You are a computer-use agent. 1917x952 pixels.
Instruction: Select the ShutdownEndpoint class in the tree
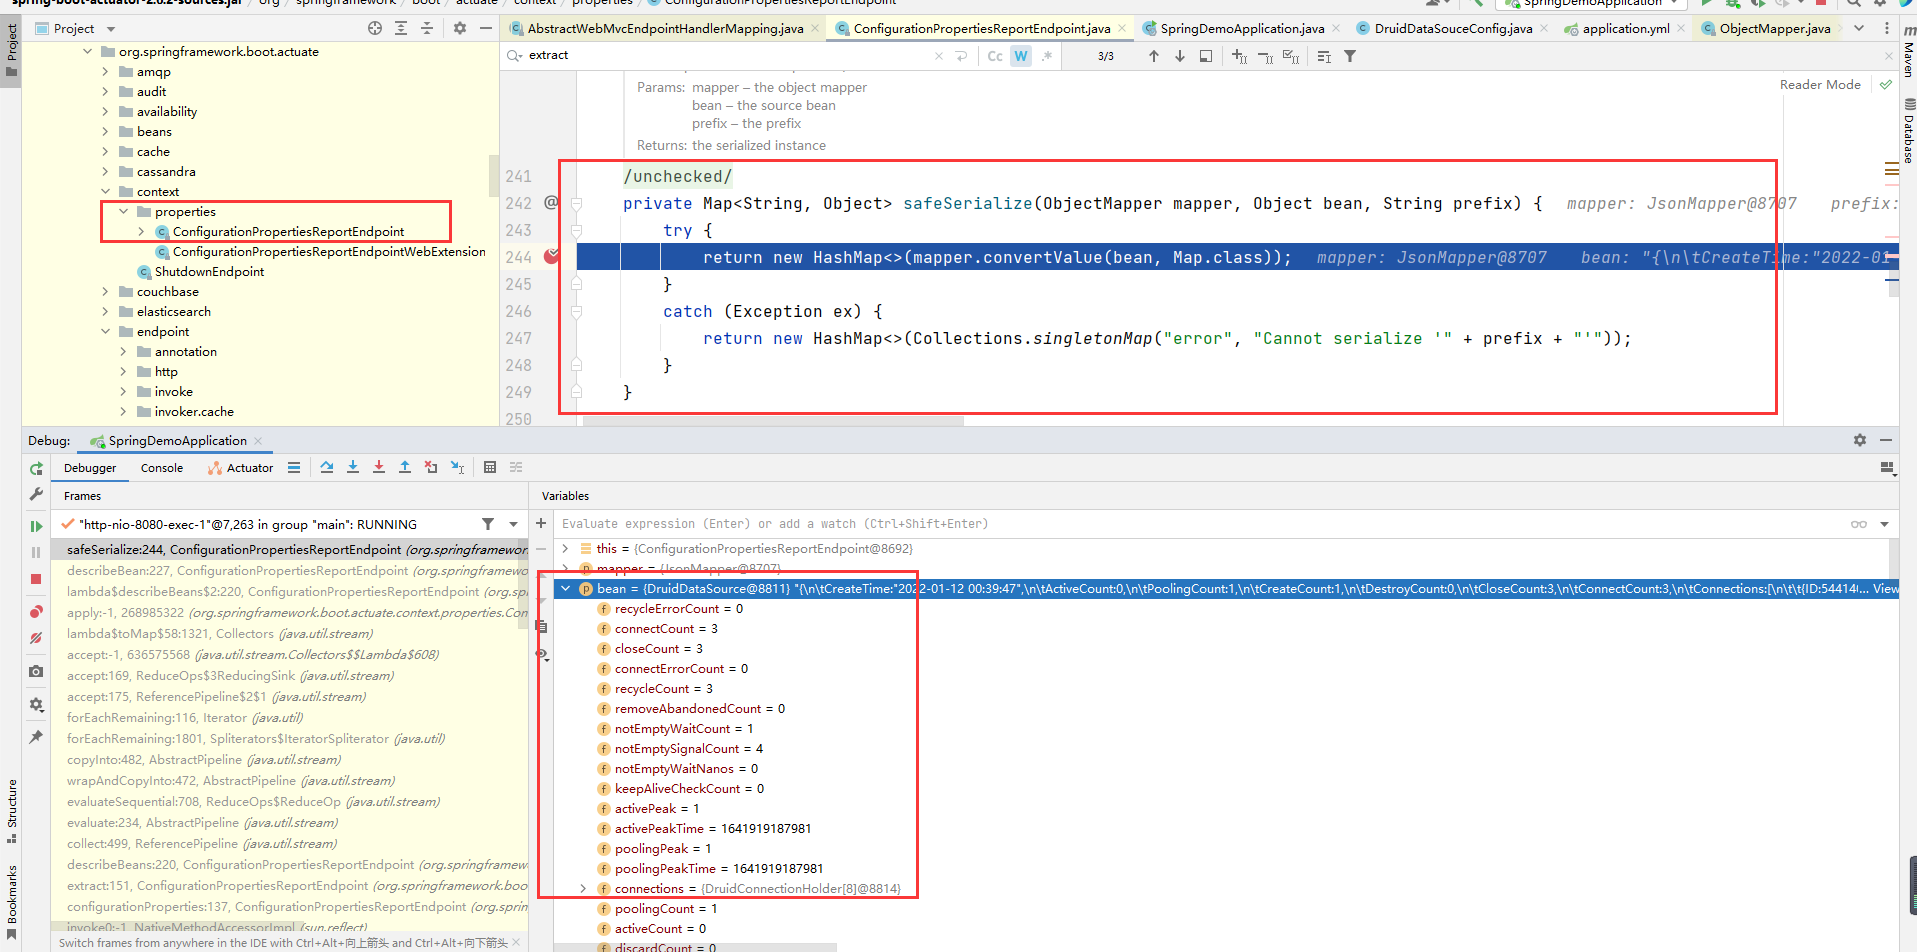[210, 272]
